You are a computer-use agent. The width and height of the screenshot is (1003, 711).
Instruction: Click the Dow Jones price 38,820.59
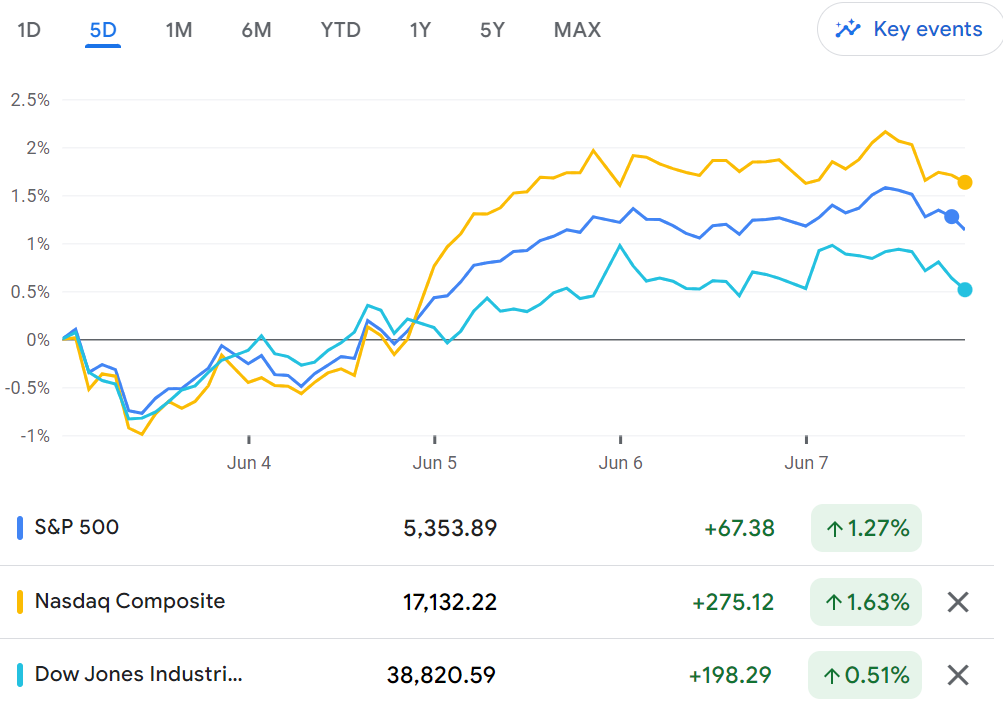(441, 675)
